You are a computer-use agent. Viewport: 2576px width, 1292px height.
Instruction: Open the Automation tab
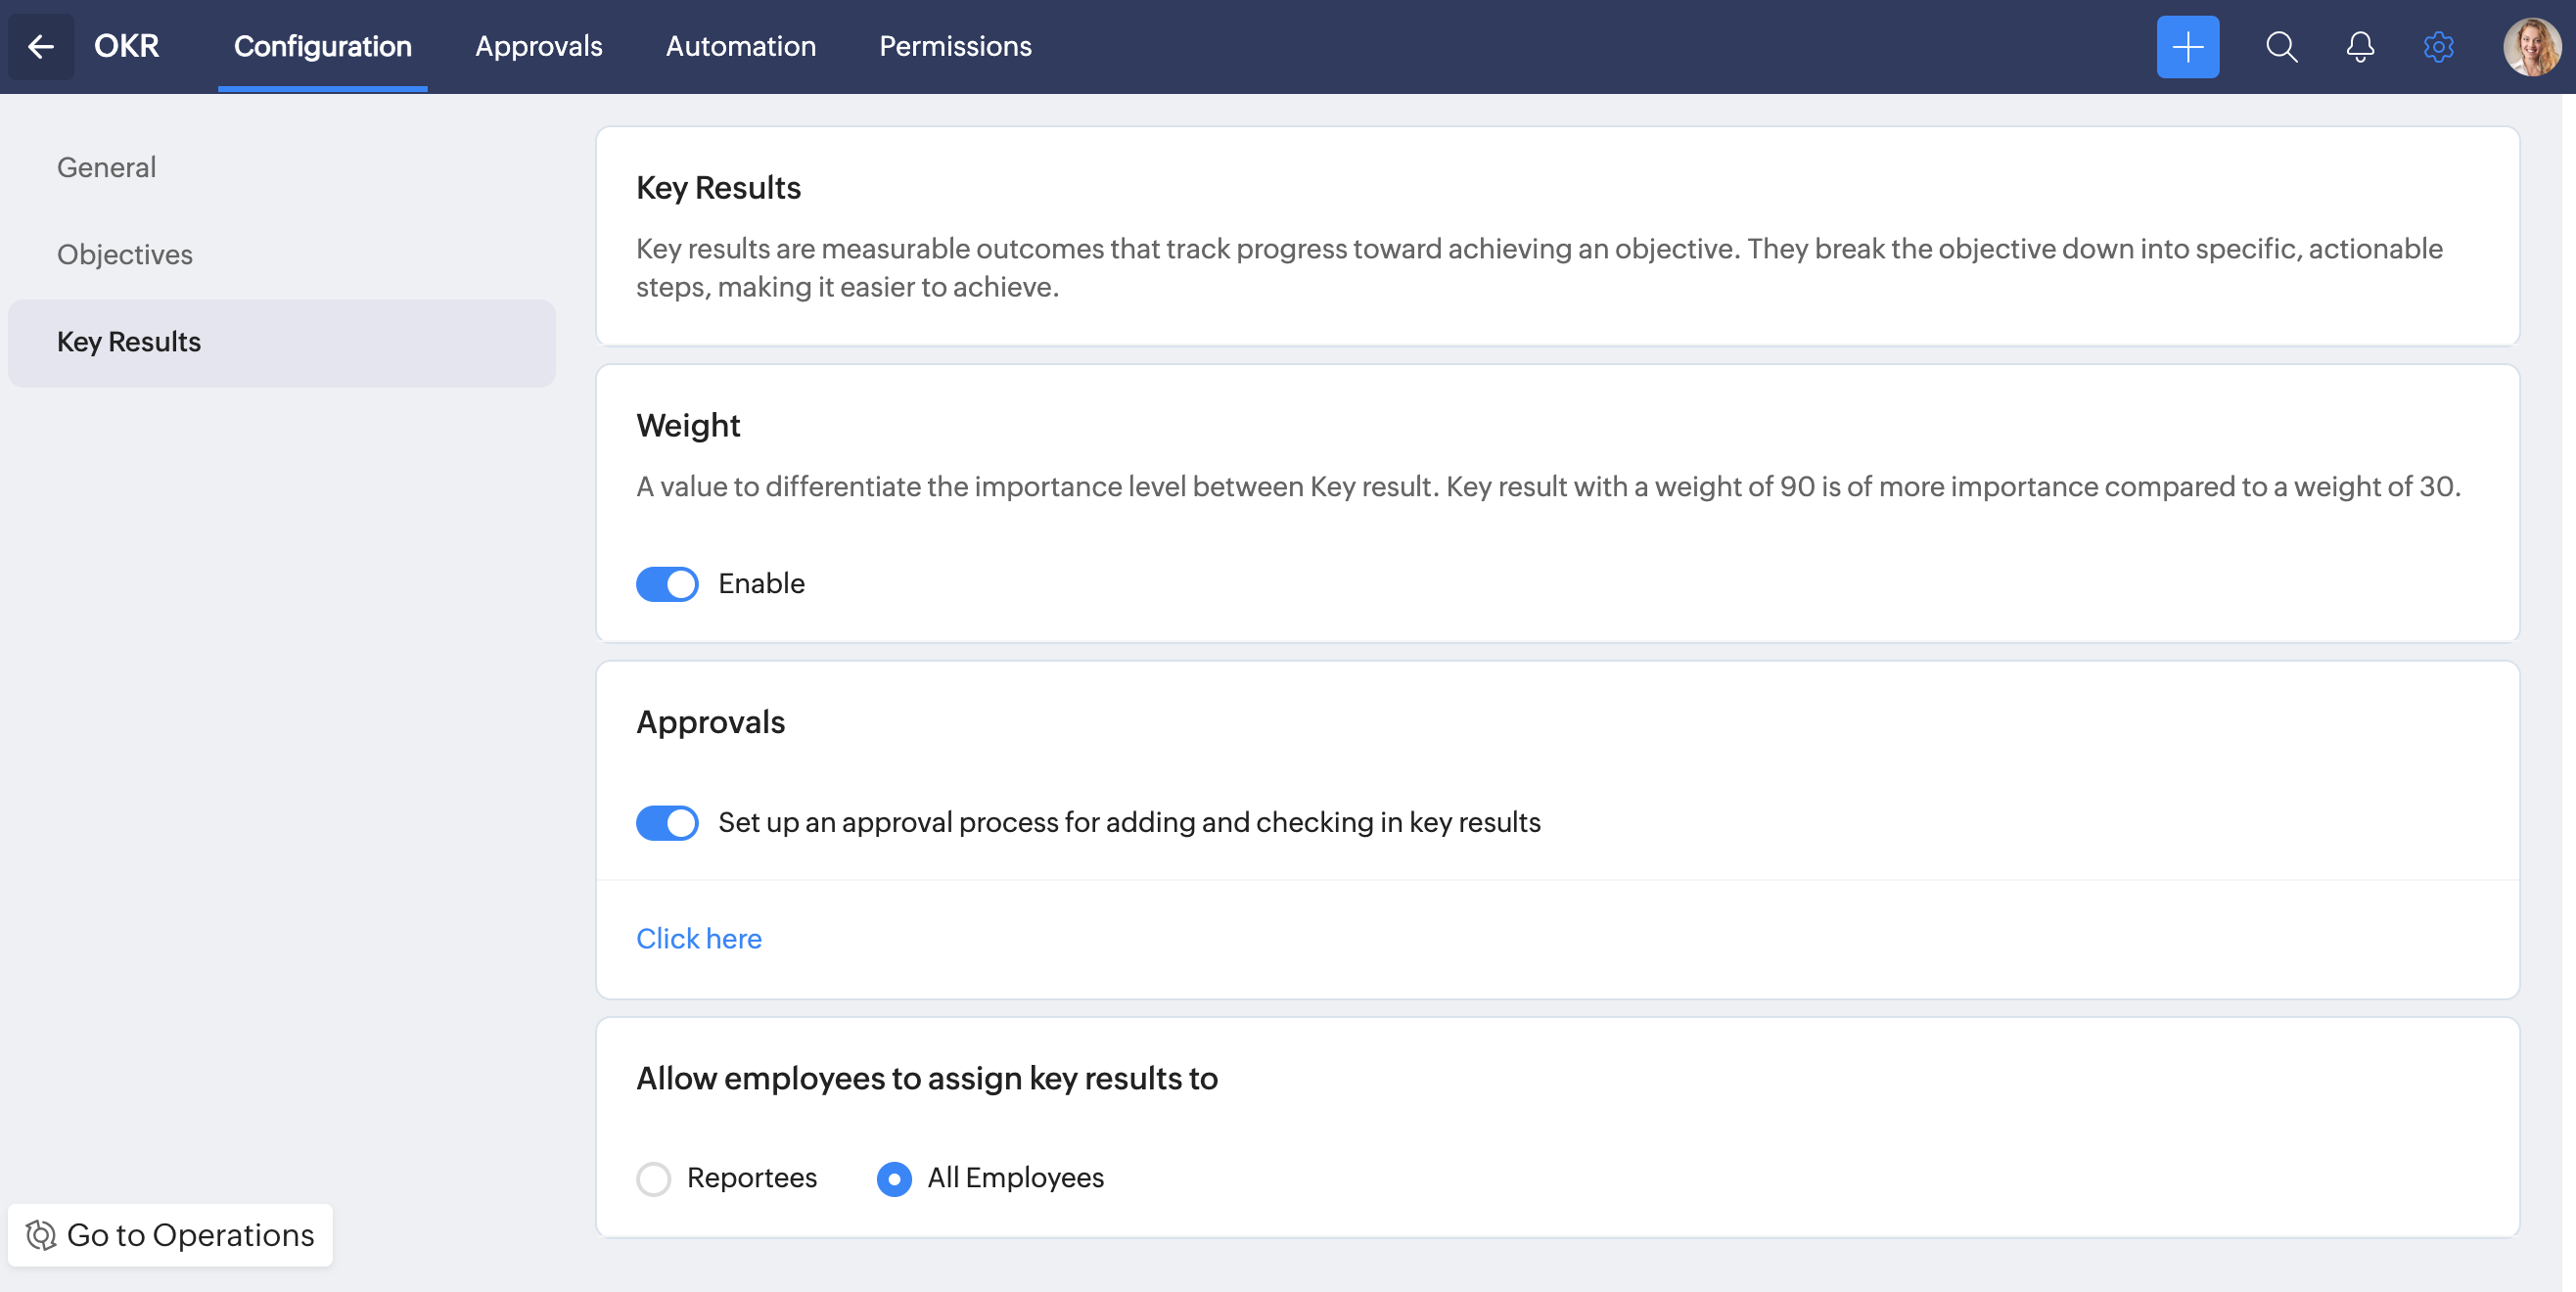coord(740,46)
